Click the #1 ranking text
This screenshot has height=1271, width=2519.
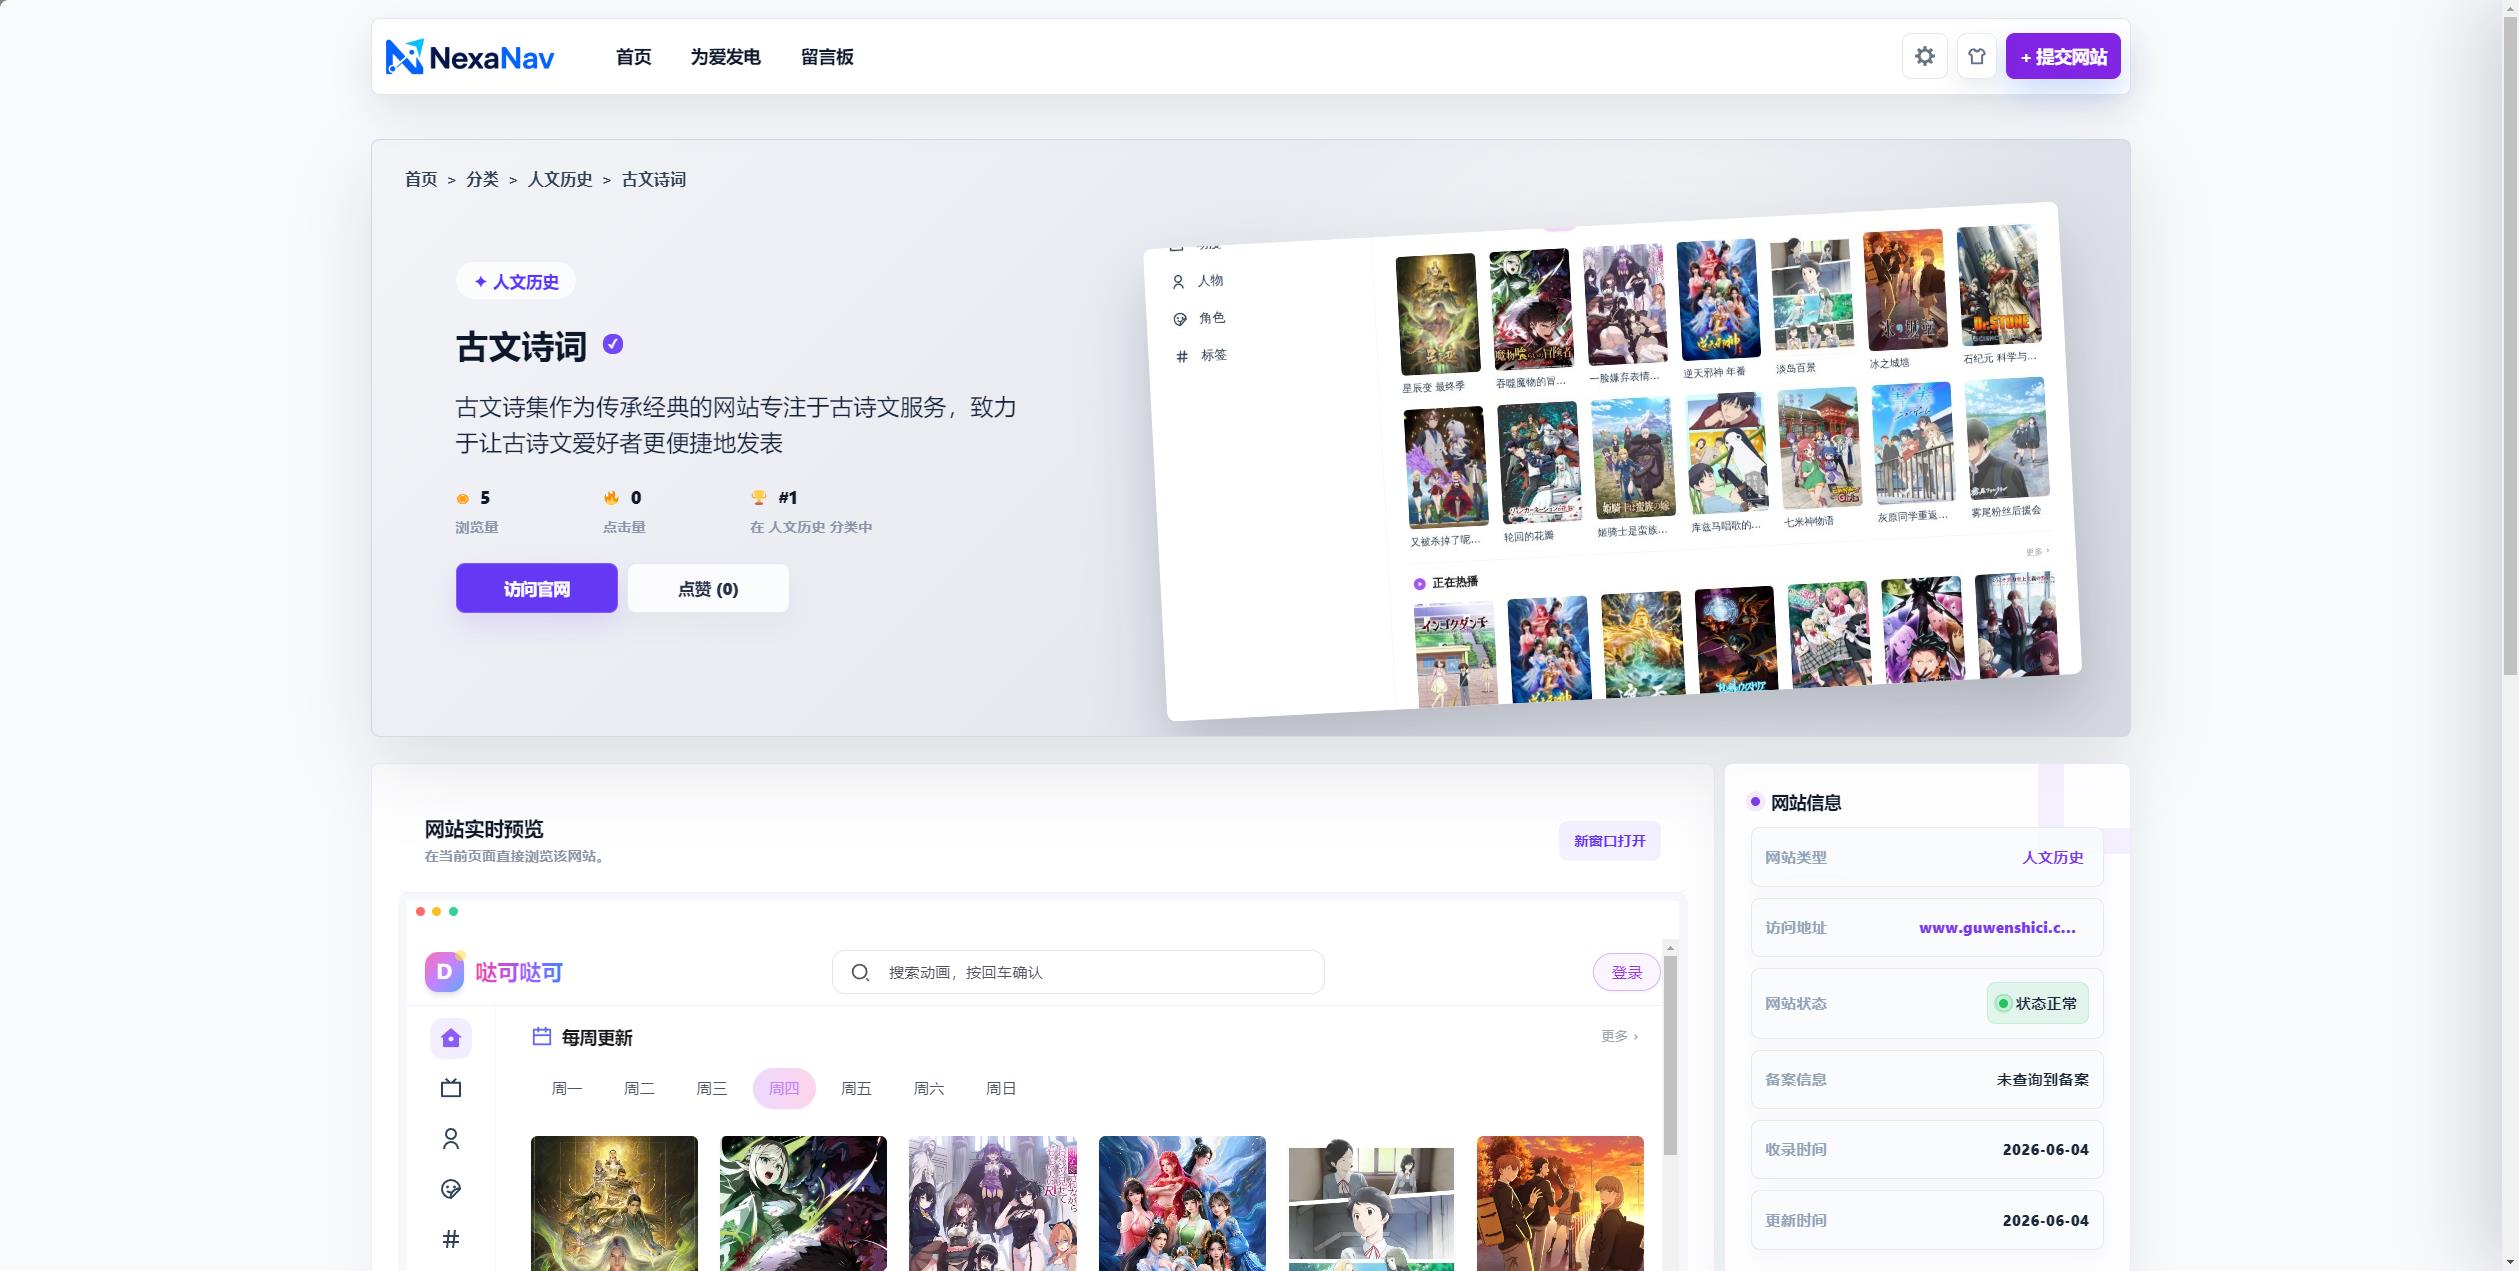point(788,498)
